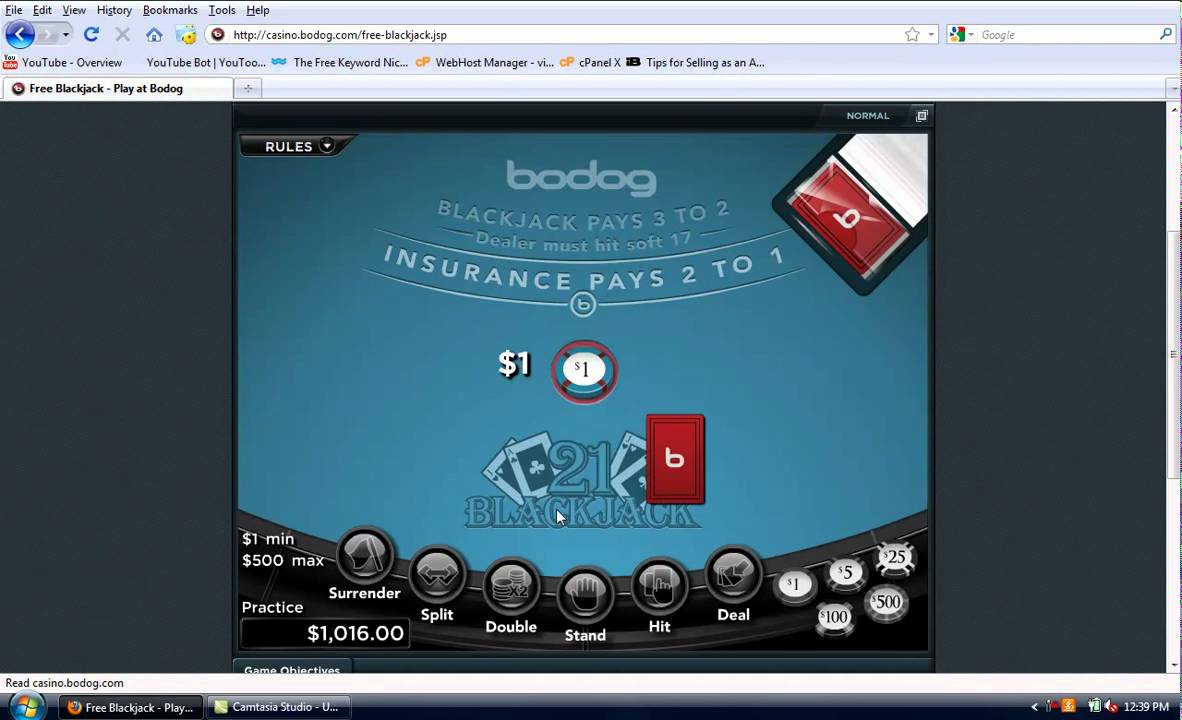1182x720 pixels.
Task: Click the stop loading X icon
Action: click(123, 35)
